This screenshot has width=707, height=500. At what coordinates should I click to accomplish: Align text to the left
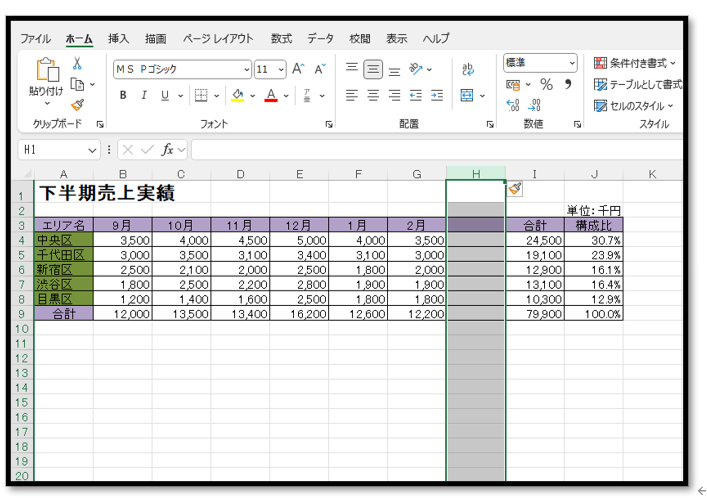[x=352, y=96]
